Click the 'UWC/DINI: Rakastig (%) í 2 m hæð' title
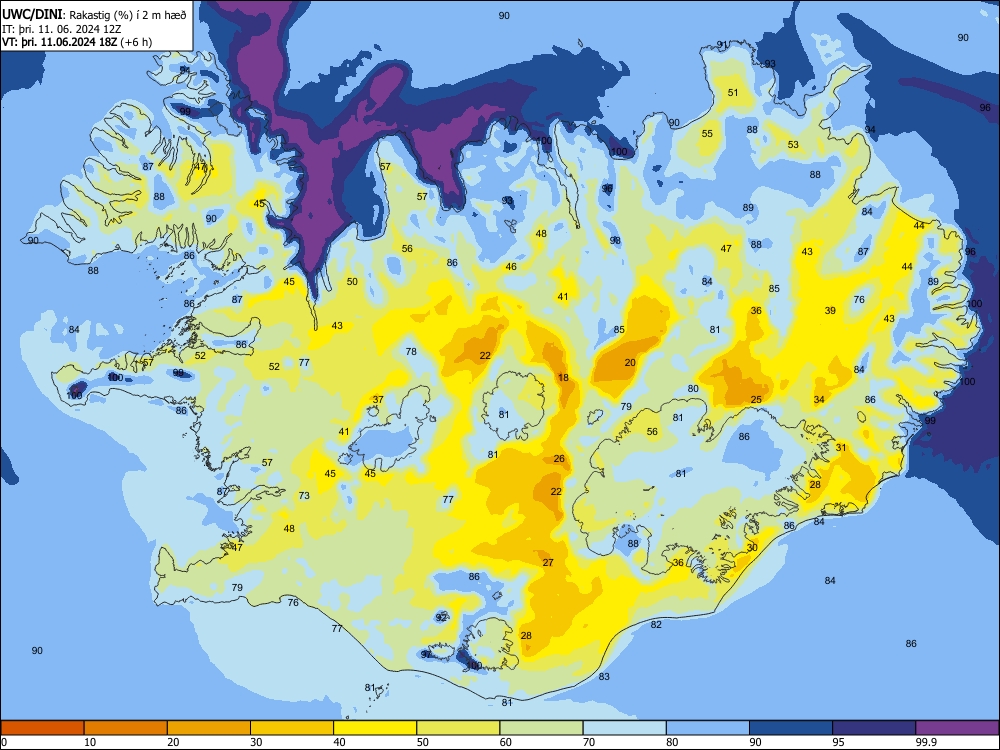 tap(94, 15)
